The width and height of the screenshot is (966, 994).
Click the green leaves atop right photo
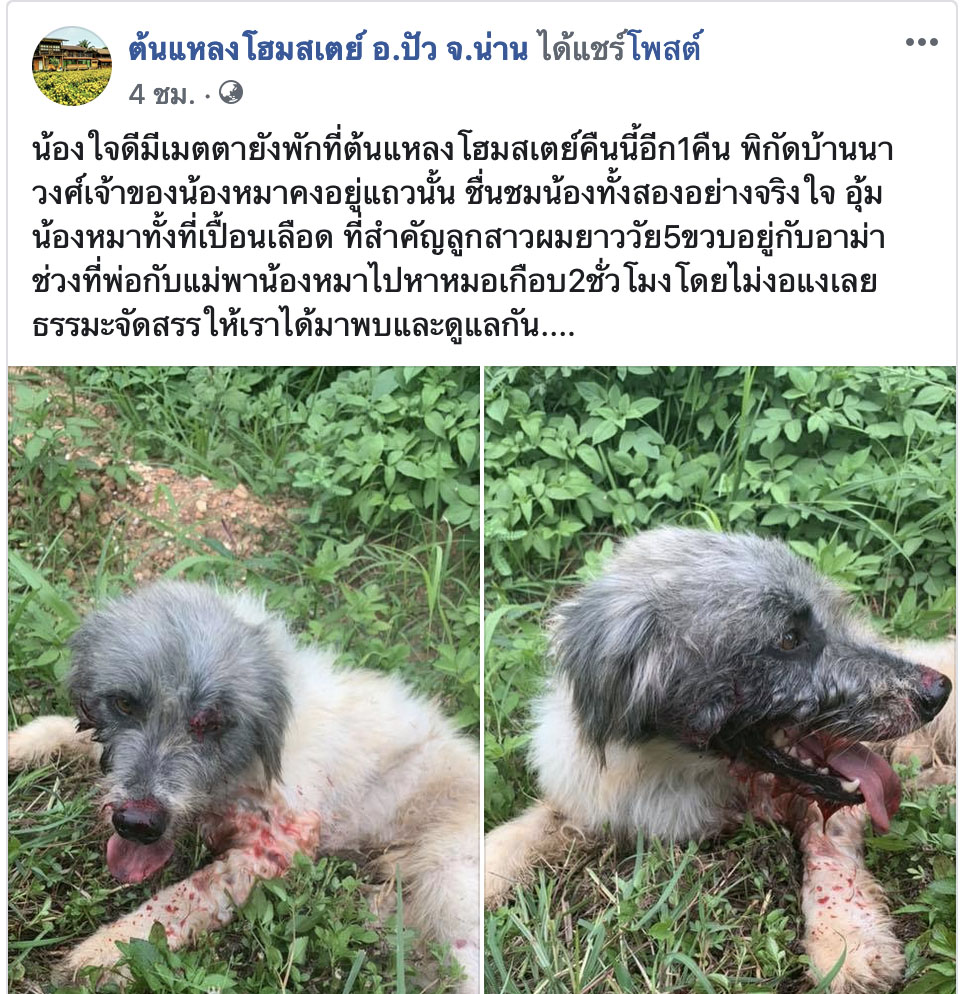click(x=720, y=444)
